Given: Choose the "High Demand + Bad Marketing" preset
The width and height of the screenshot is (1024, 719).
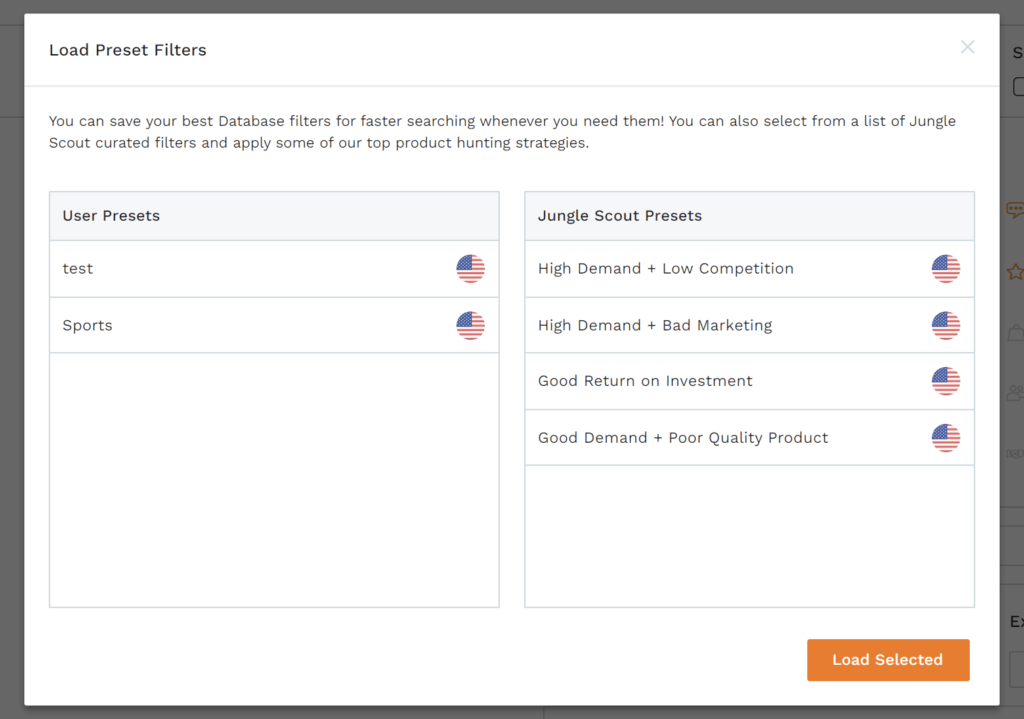Looking at the screenshot, I should tap(750, 325).
